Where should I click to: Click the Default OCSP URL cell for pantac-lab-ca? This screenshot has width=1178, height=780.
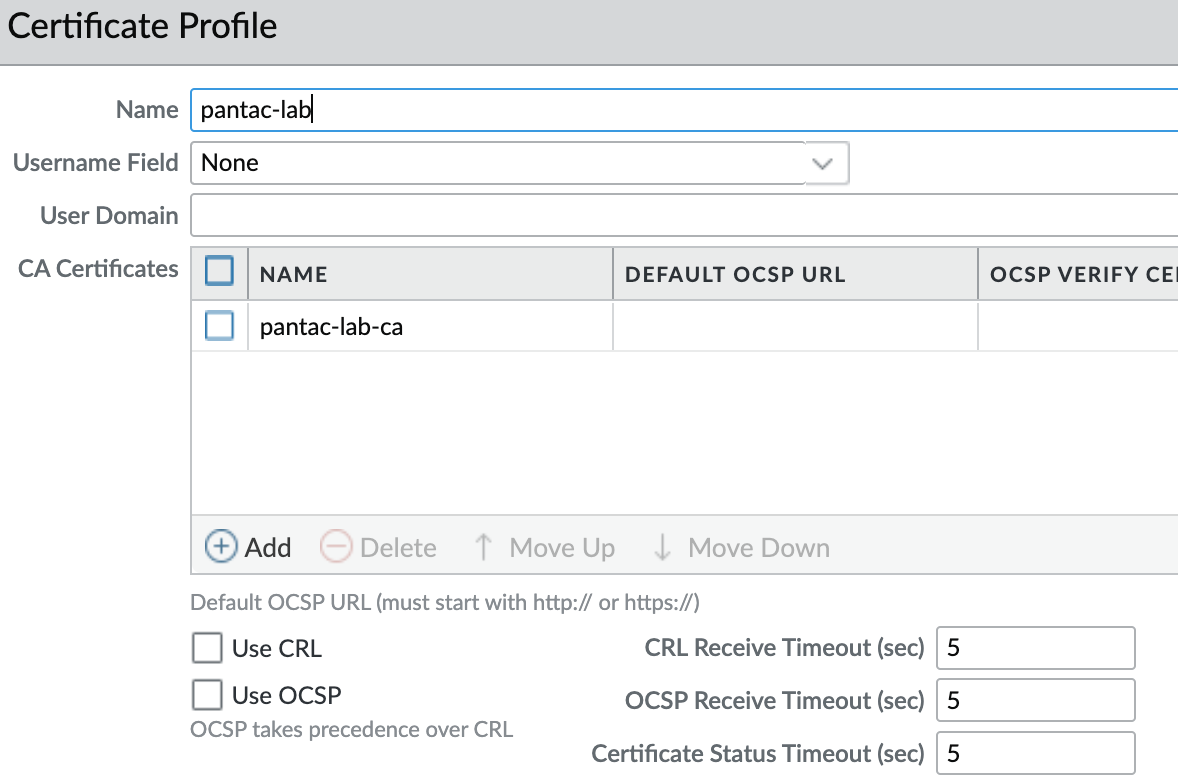(x=794, y=327)
